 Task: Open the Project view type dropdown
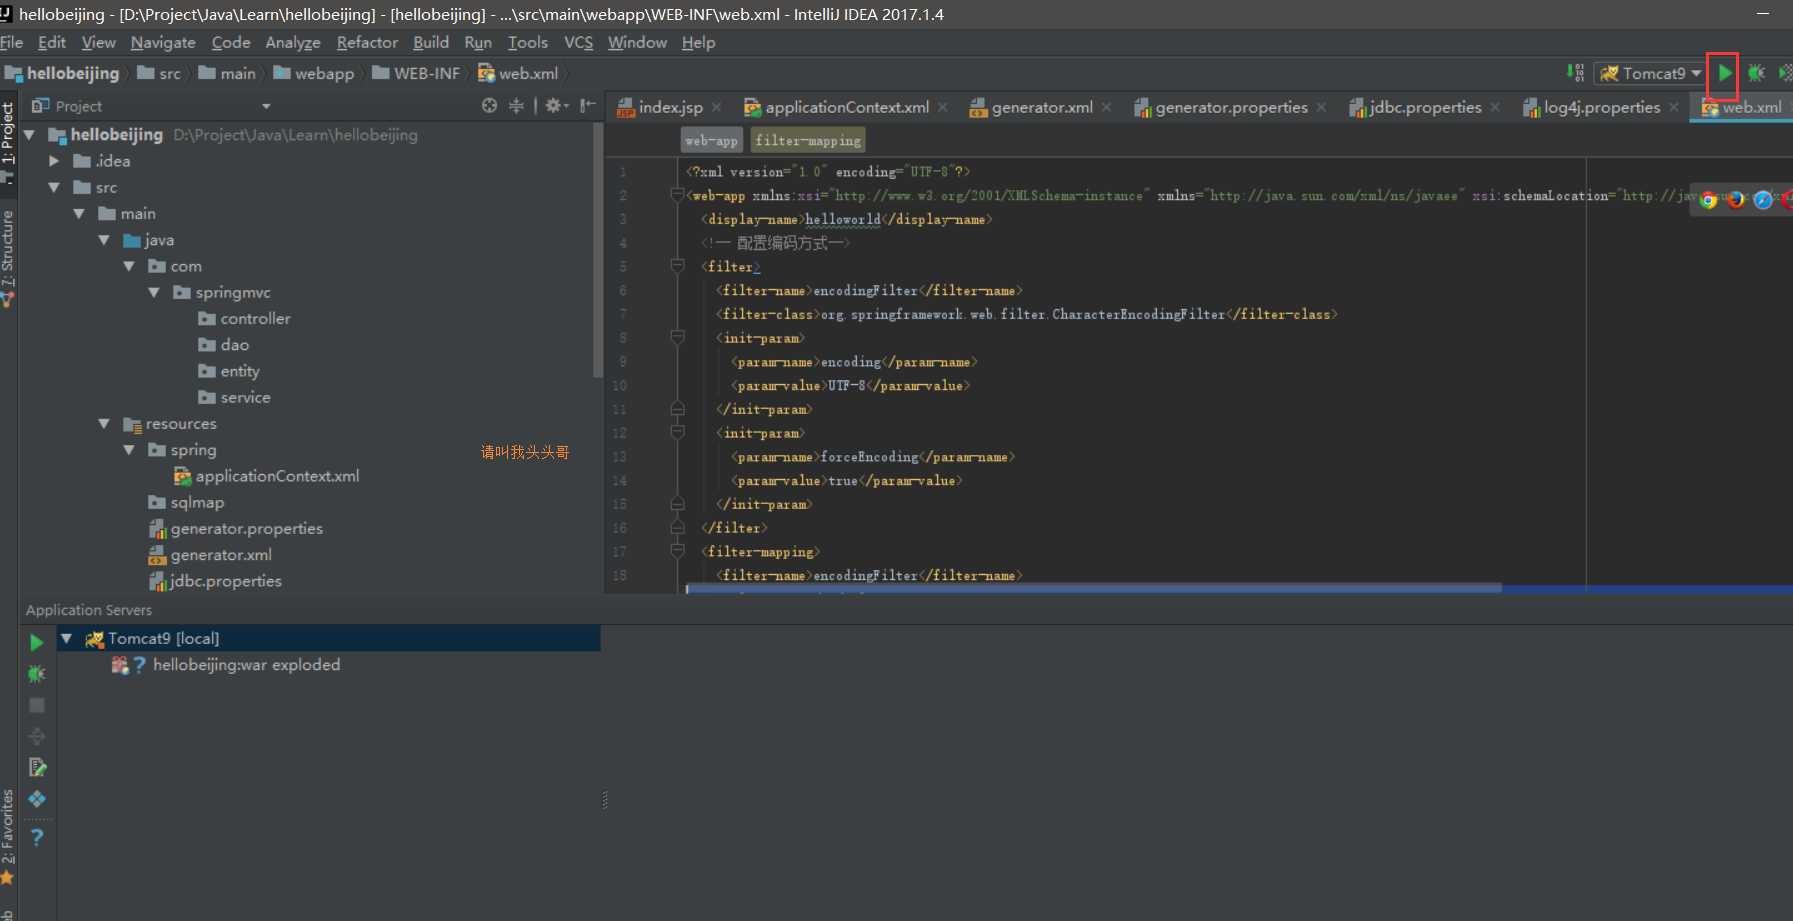(x=266, y=106)
